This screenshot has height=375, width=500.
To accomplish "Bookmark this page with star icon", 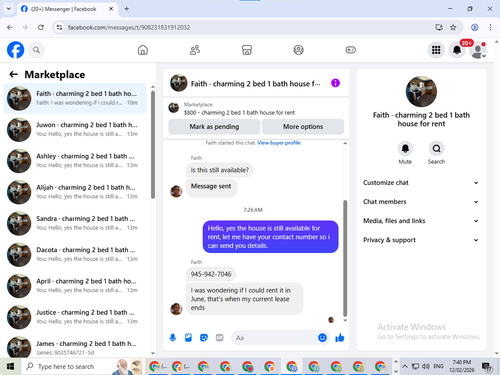I will point(453,27).
